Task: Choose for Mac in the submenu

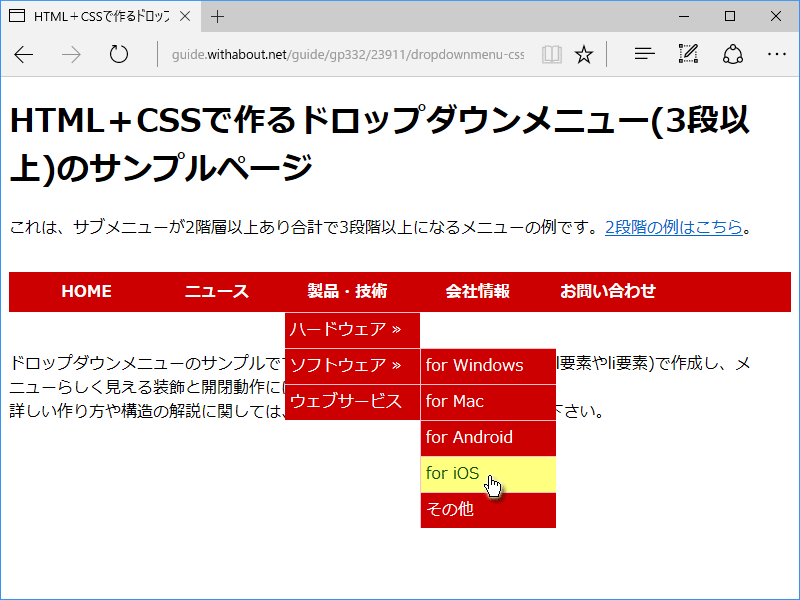Action: (488, 402)
